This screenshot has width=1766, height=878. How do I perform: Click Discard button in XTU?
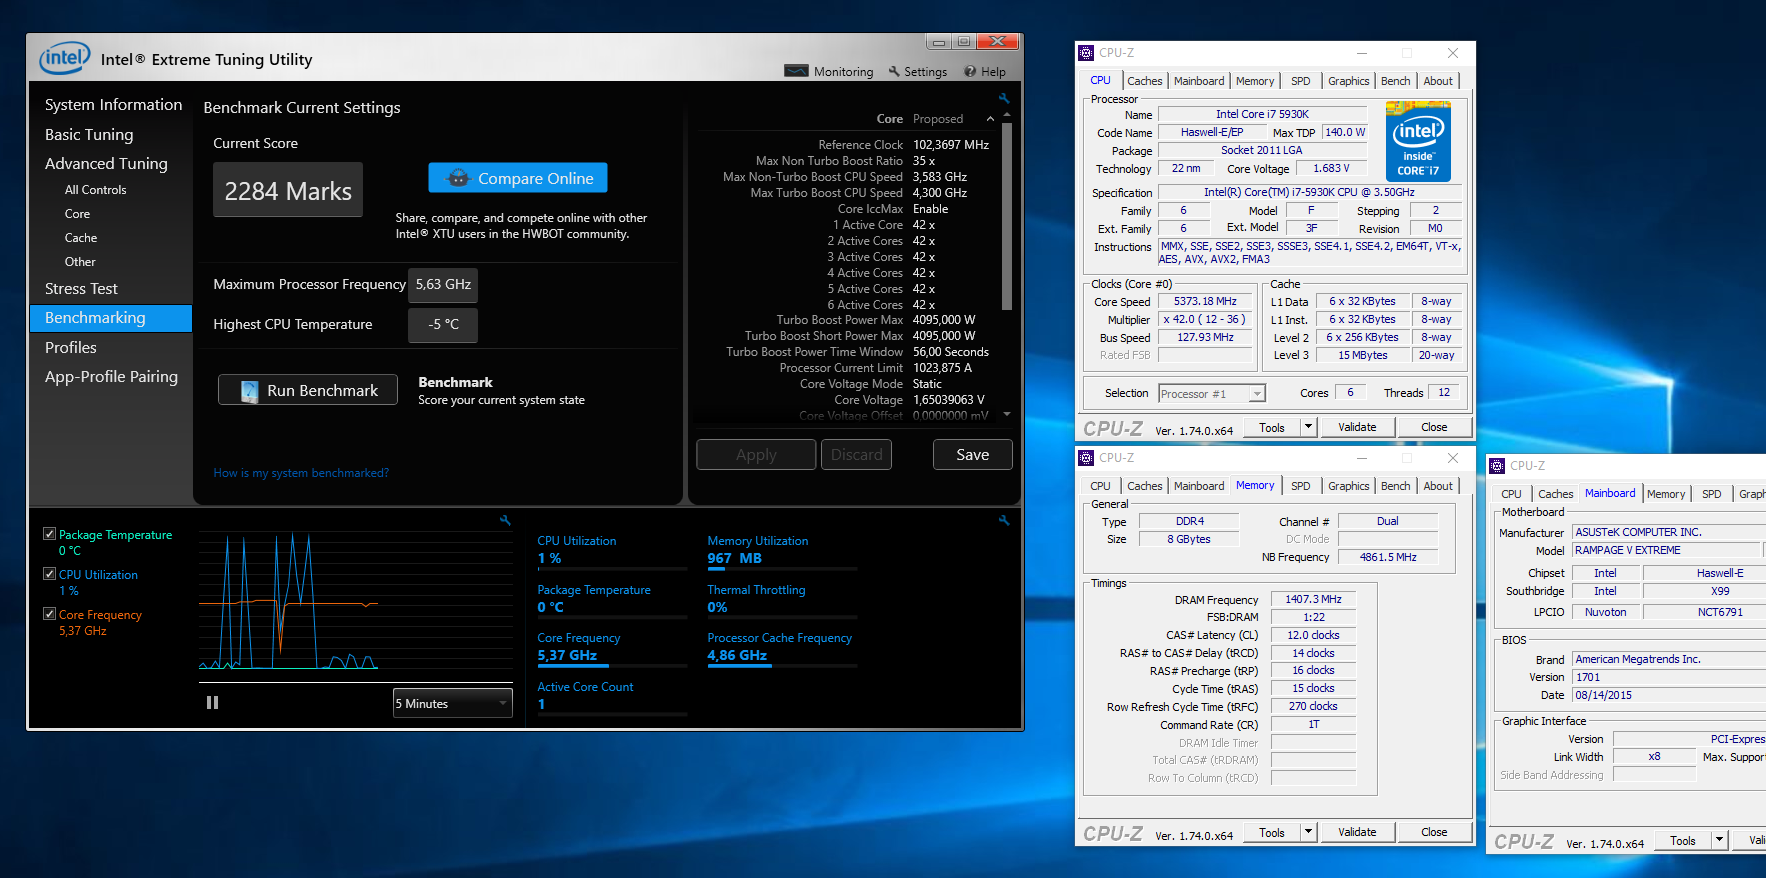point(857,454)
